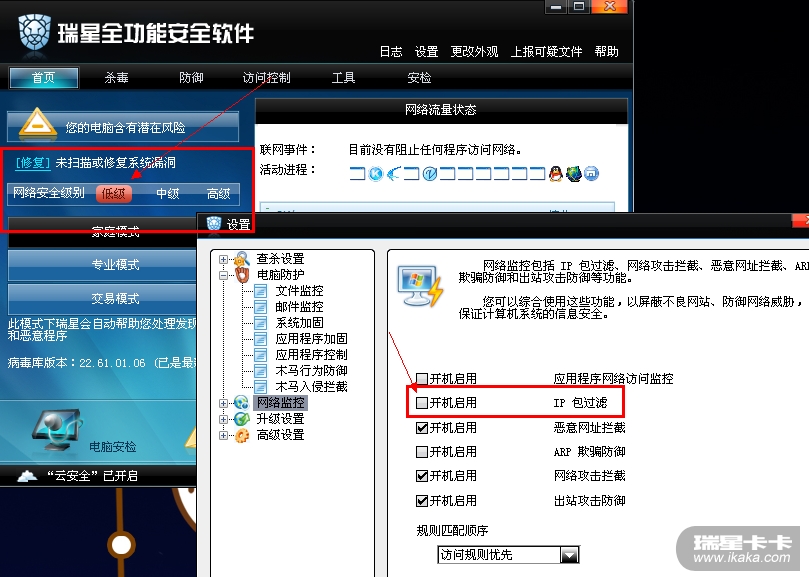
Task: Switch to the 工具 tab
Action: 344,78
